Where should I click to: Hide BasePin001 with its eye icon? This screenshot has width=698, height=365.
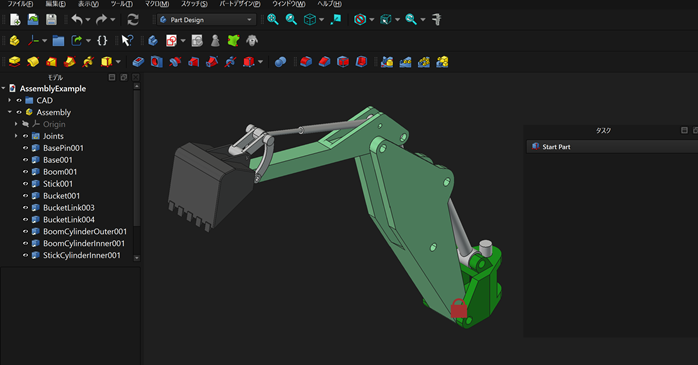(25, 148)
